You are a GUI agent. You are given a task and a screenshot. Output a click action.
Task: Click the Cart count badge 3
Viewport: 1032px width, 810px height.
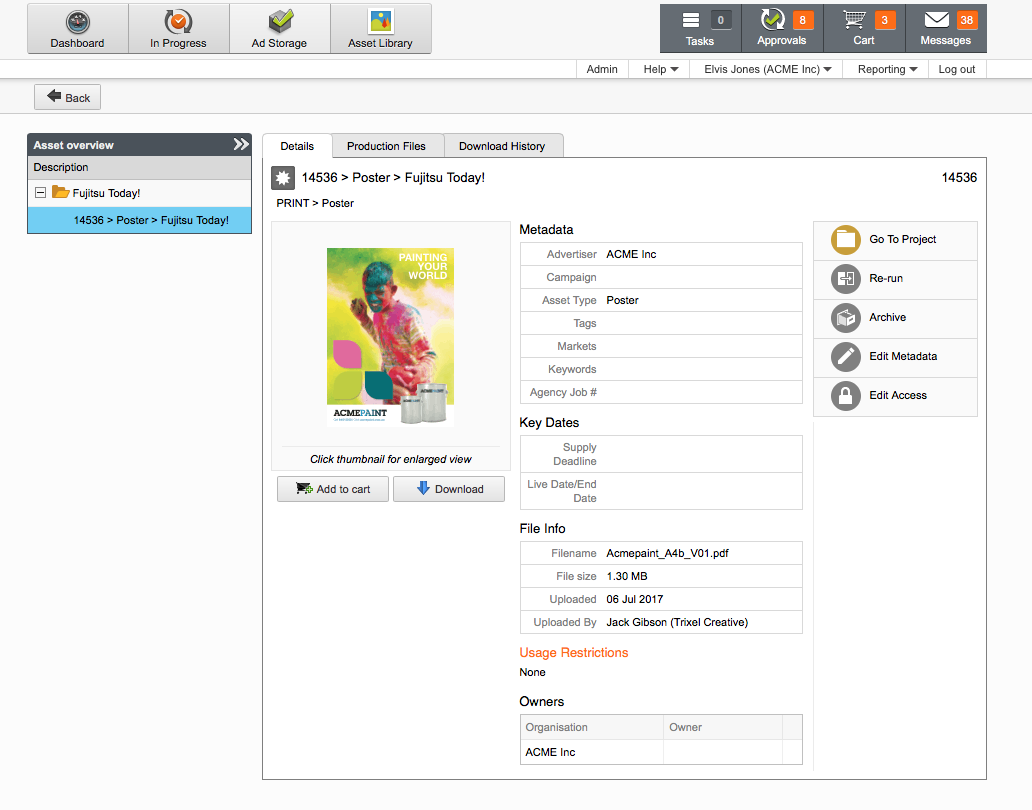tap(885, 20)
